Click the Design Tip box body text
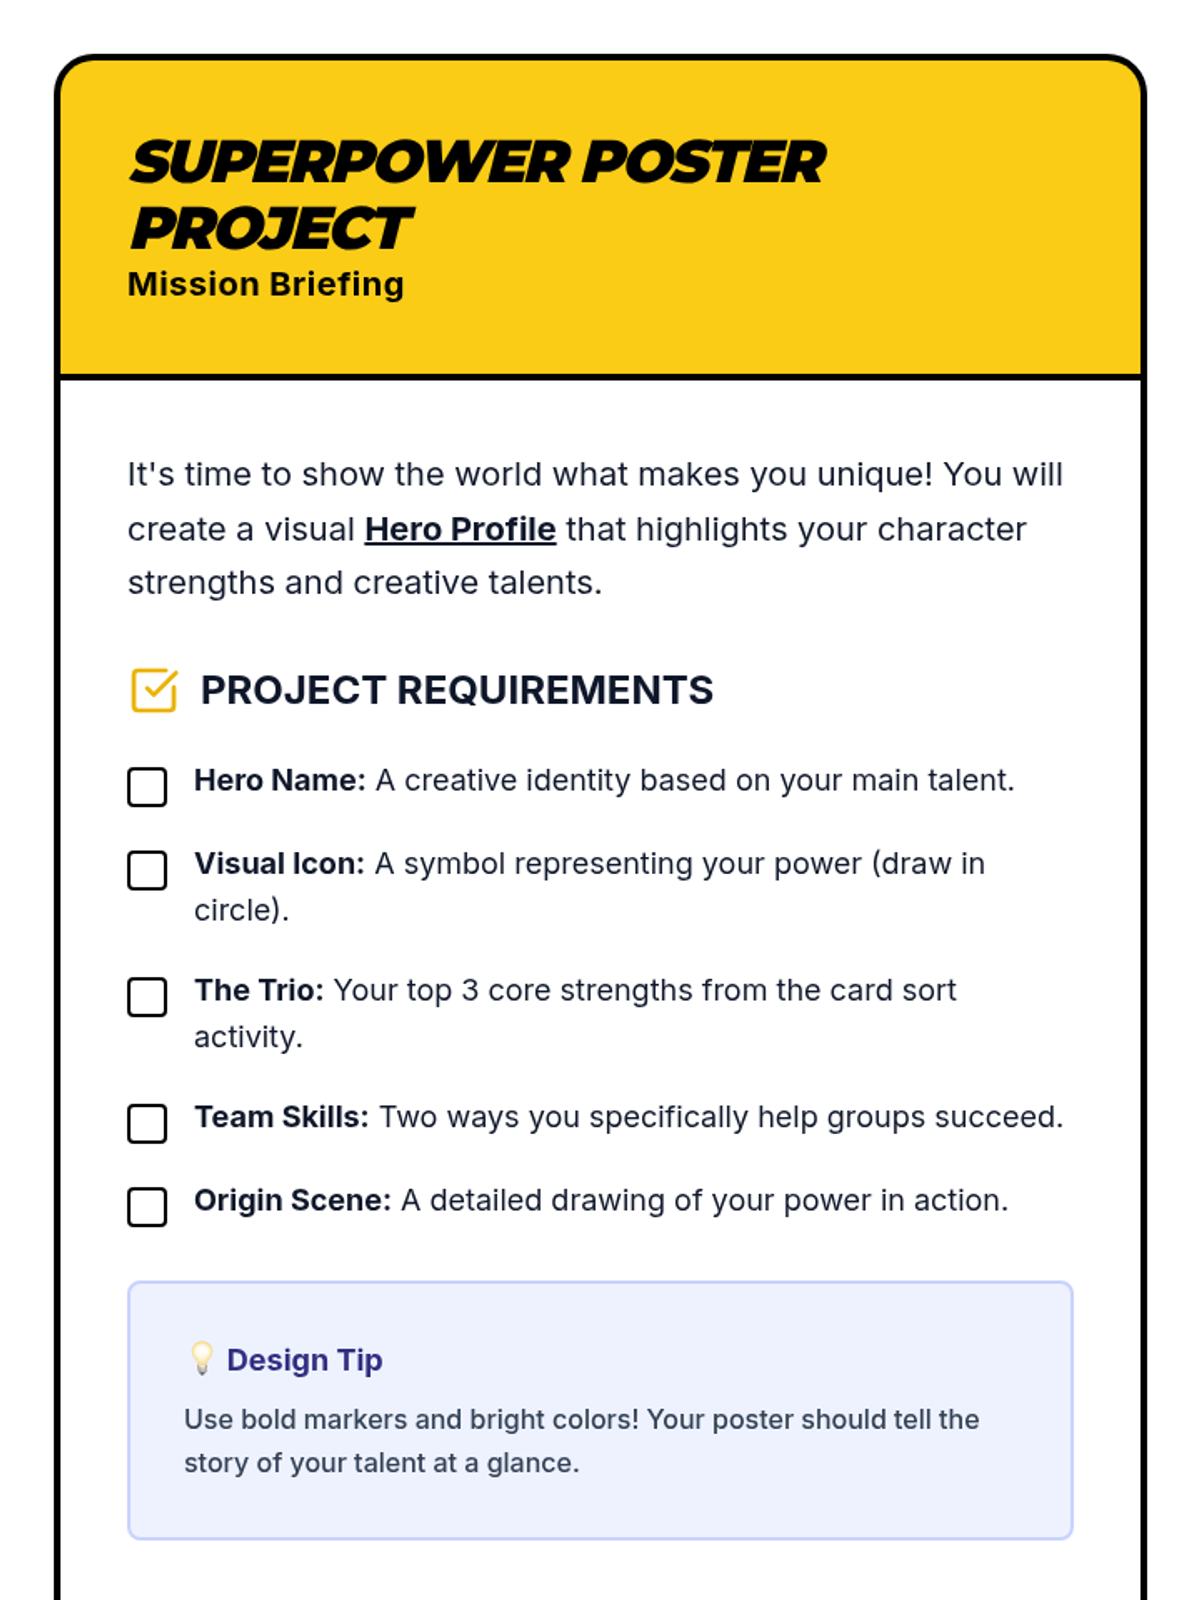 pos(582,1441)
